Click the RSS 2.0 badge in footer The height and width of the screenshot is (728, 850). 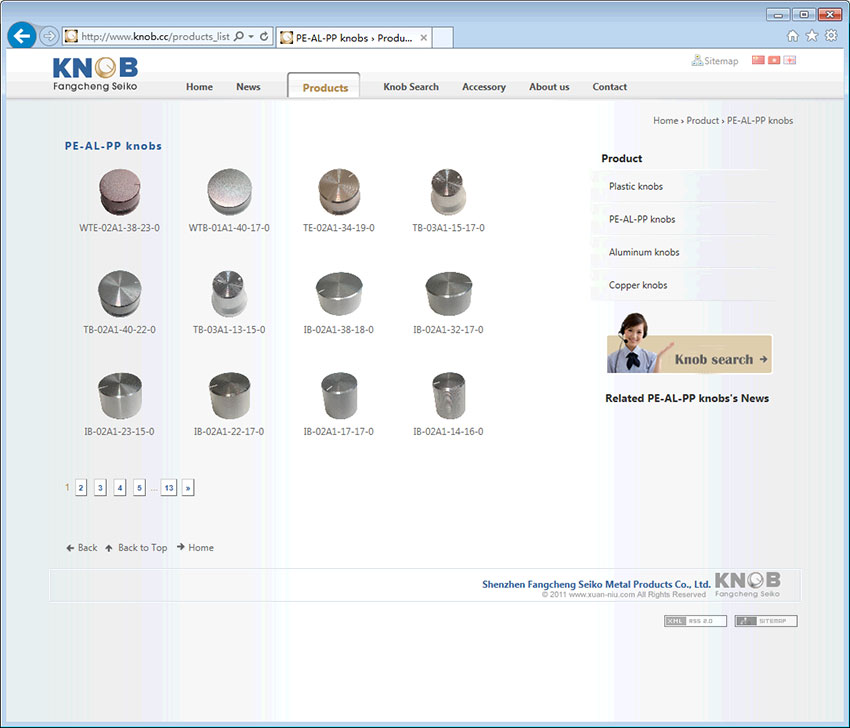[695, 621]
